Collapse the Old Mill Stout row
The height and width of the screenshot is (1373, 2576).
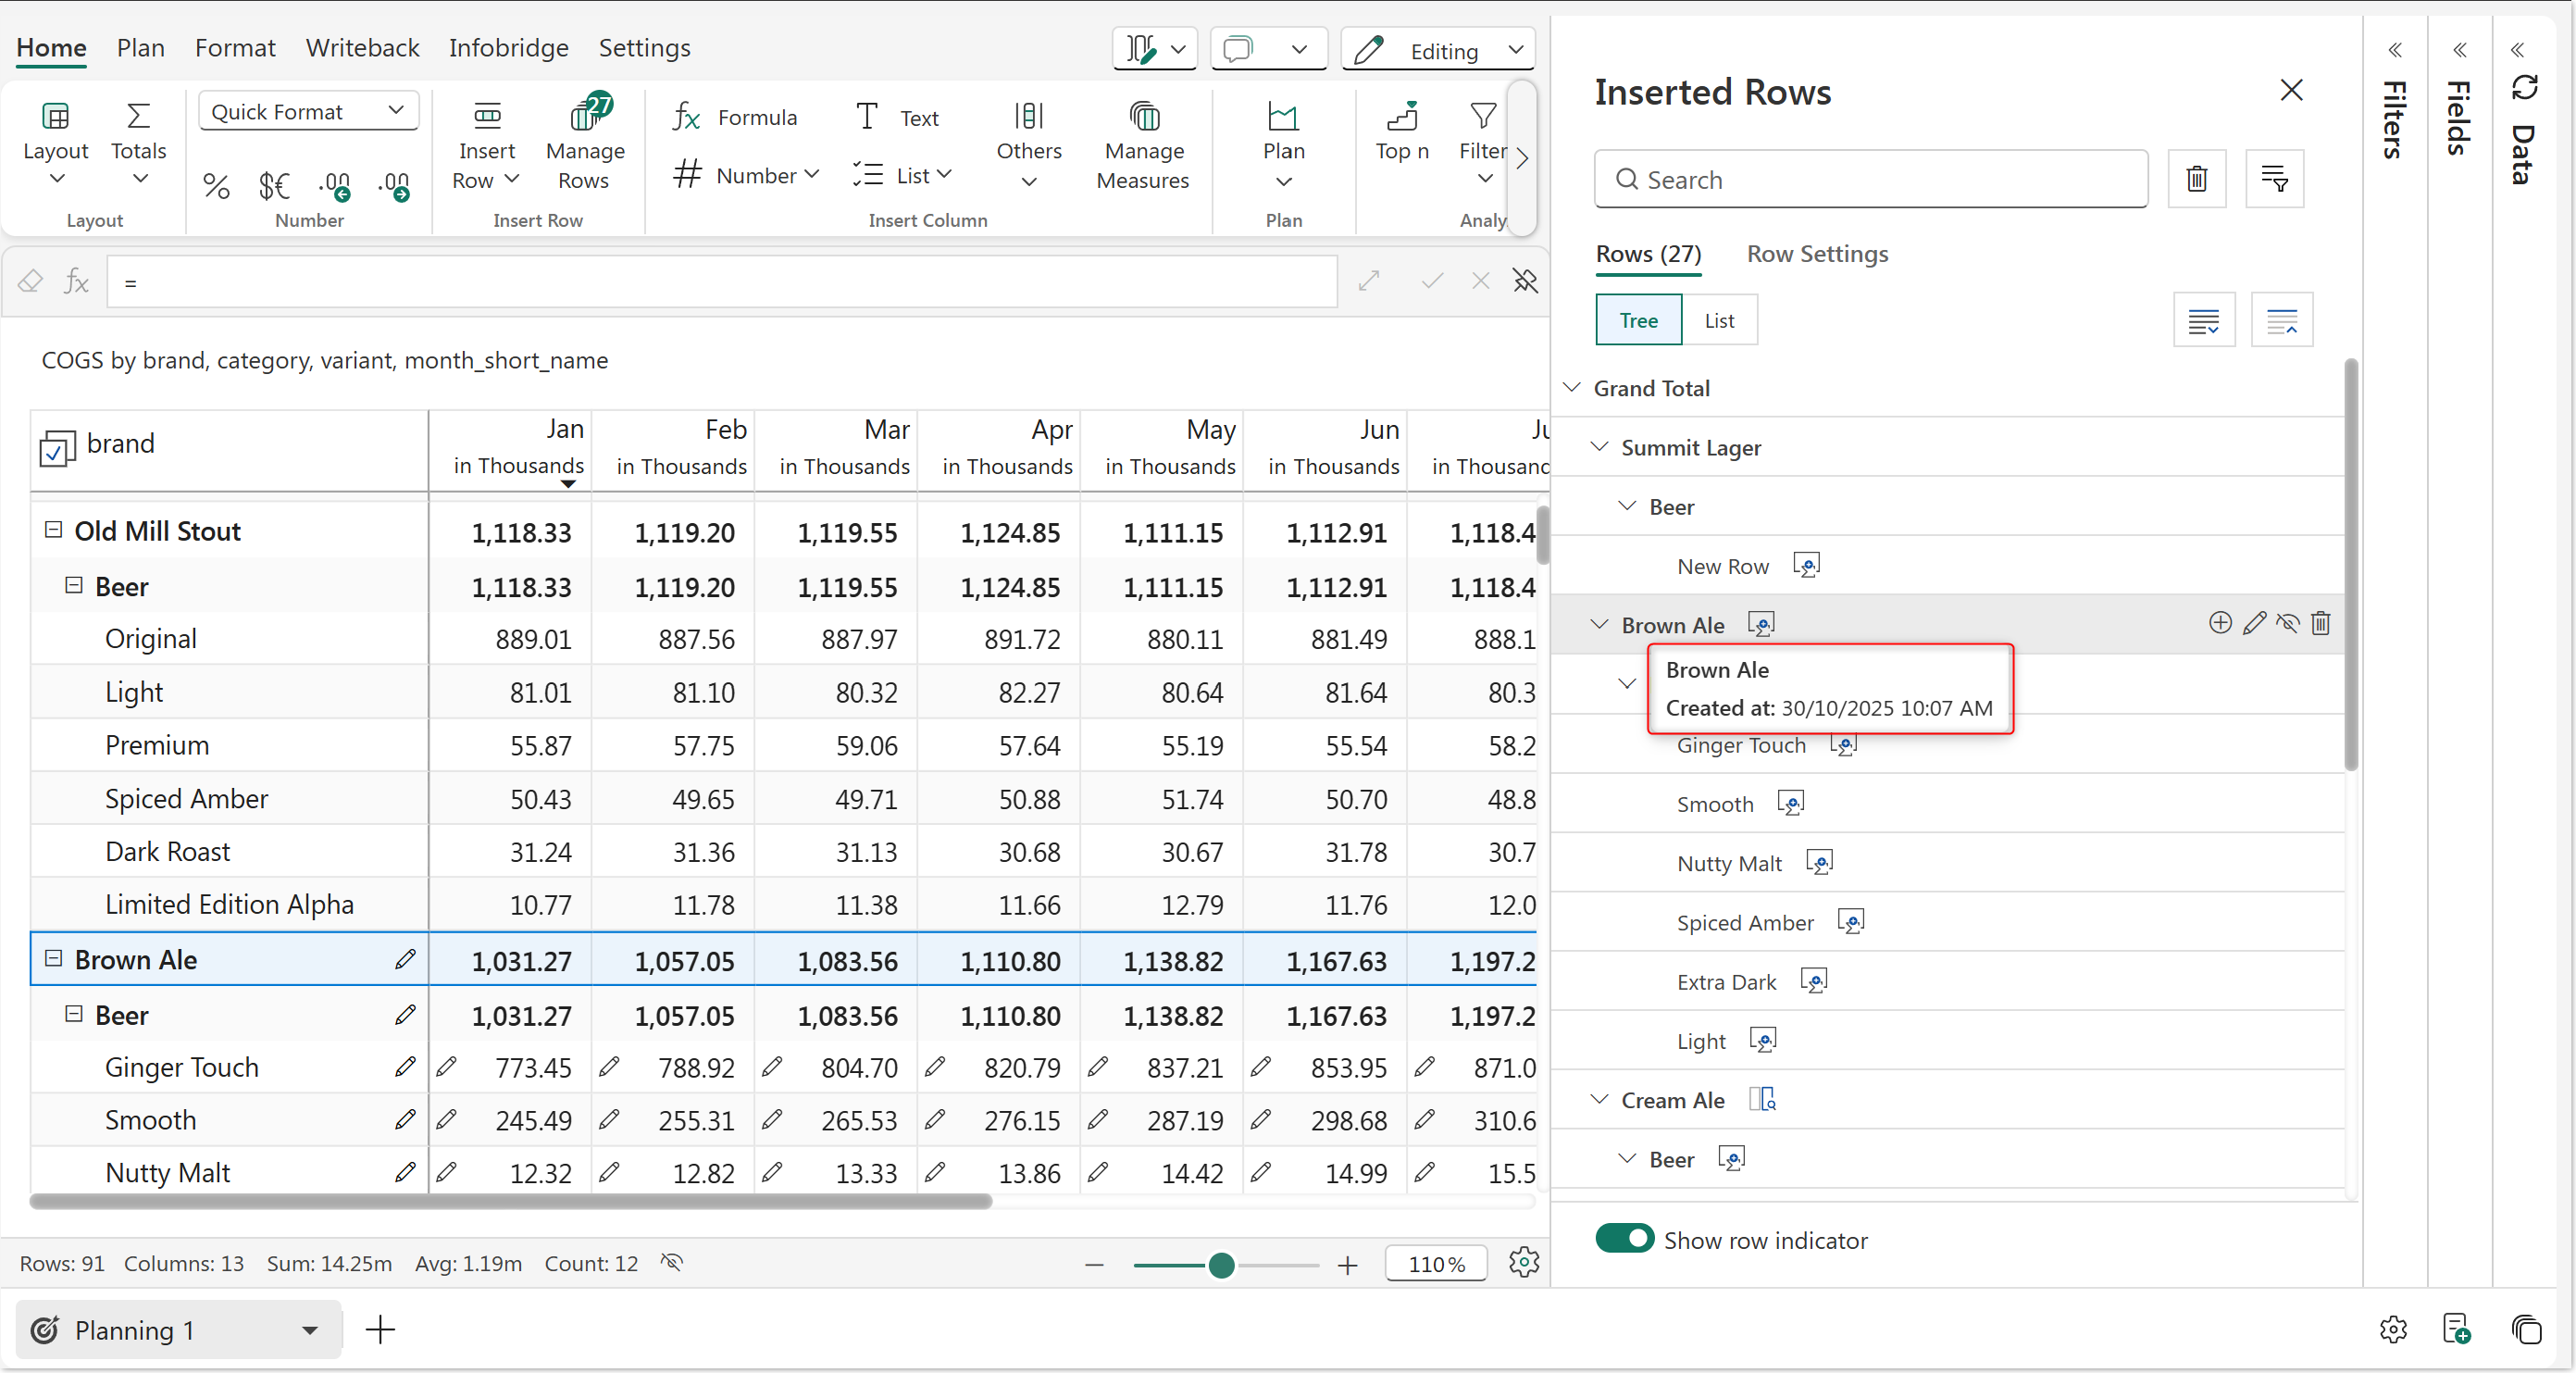click(x=54, y=530)
